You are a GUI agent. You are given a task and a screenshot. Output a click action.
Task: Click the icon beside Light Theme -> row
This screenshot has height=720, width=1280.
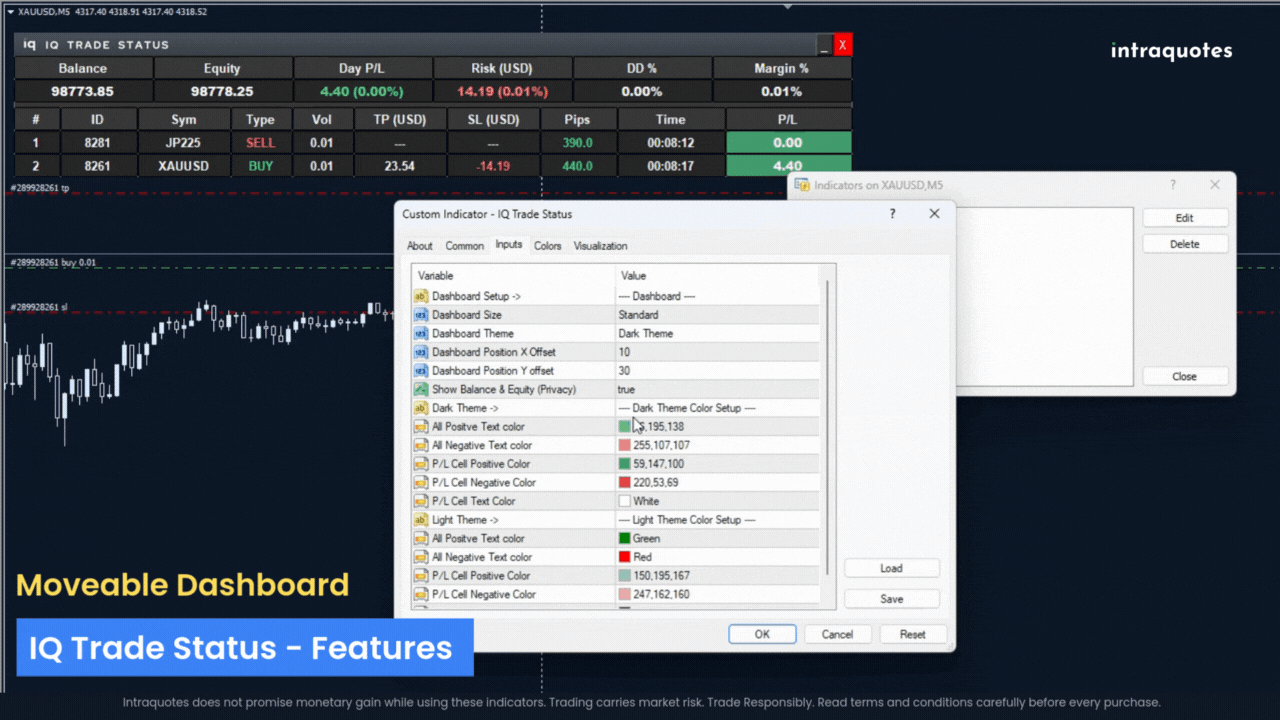421,520
